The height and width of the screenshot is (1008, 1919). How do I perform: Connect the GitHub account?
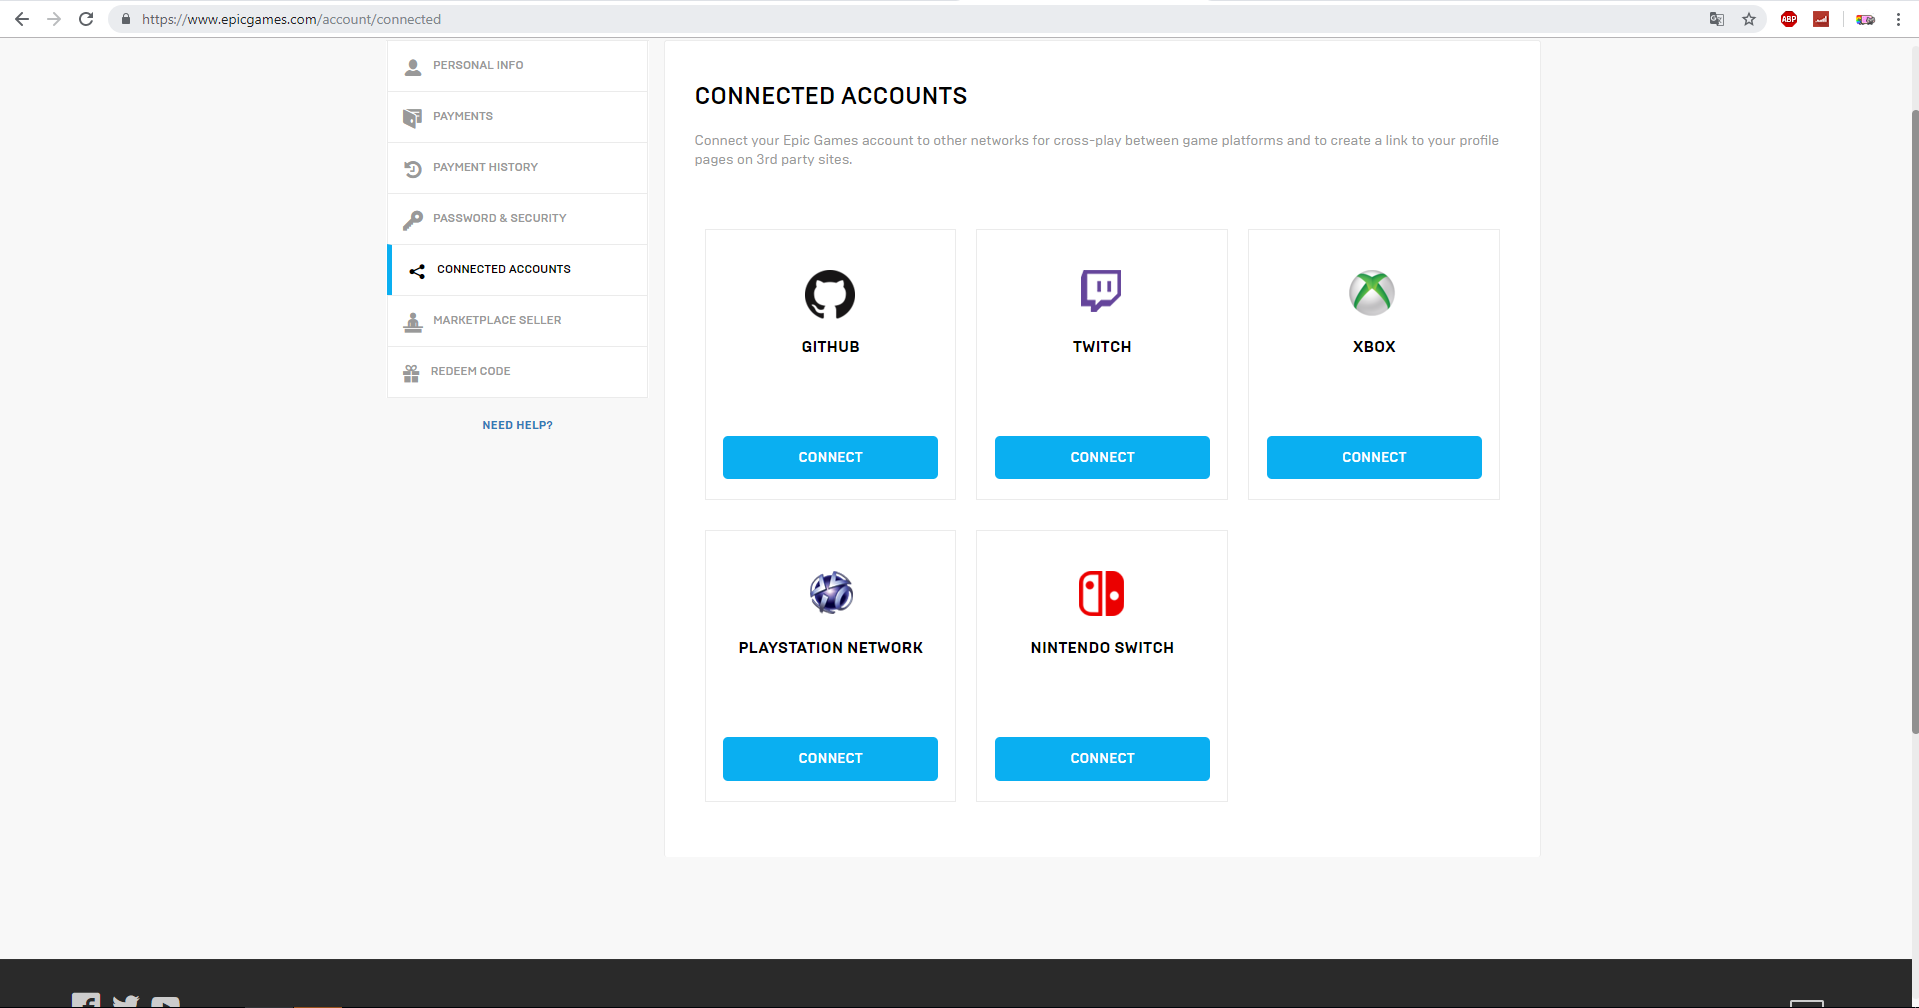[830, 457]
